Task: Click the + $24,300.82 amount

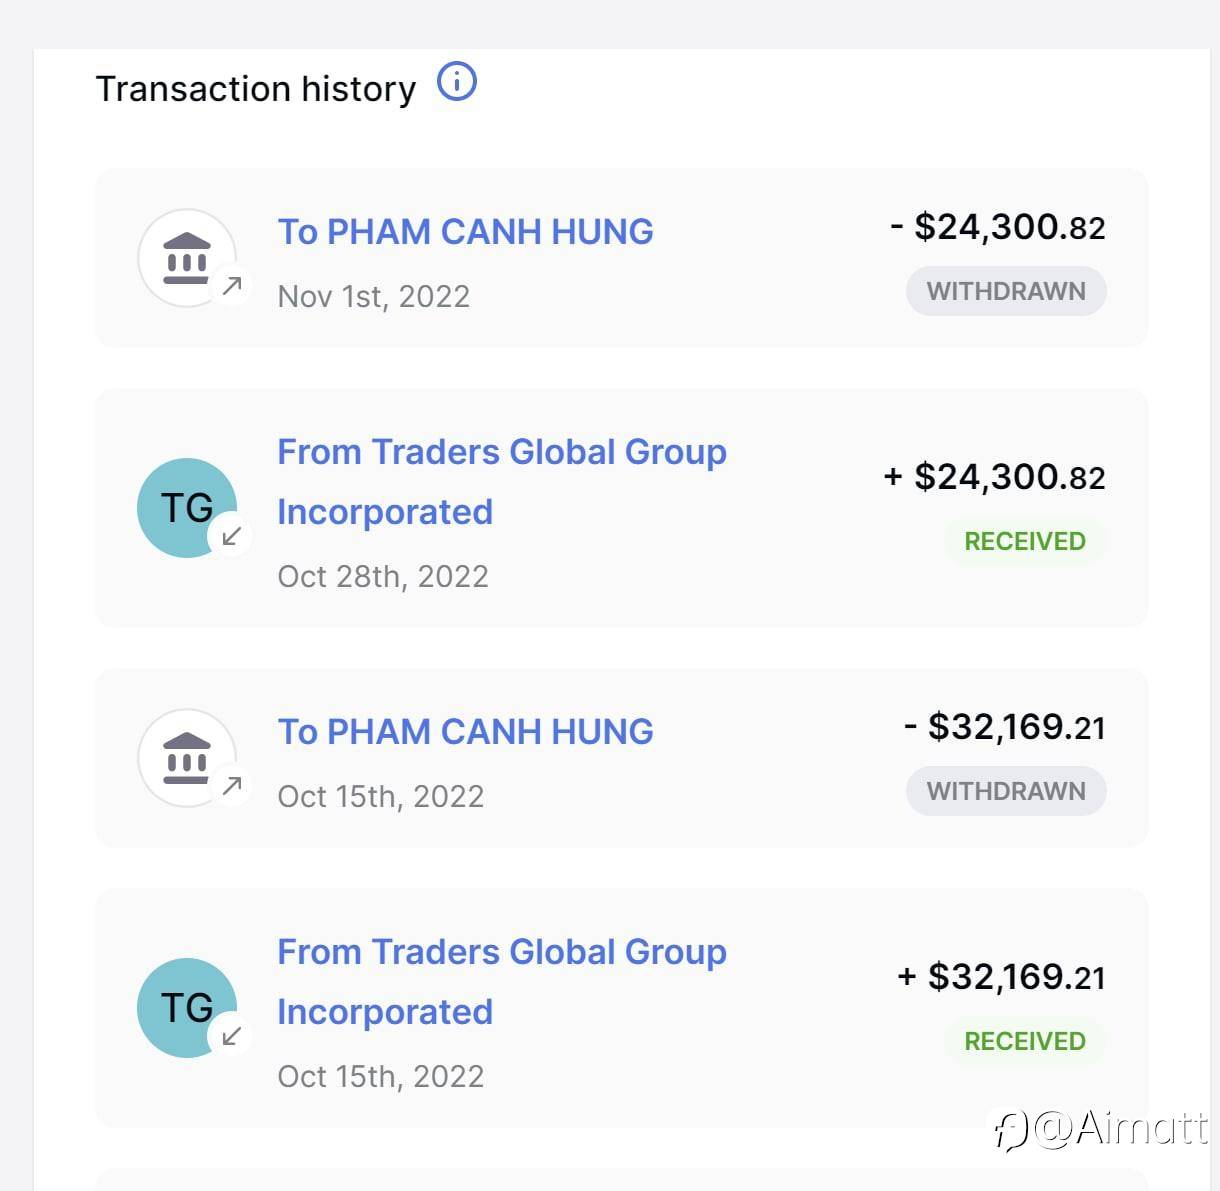Action: pos(995,477)
